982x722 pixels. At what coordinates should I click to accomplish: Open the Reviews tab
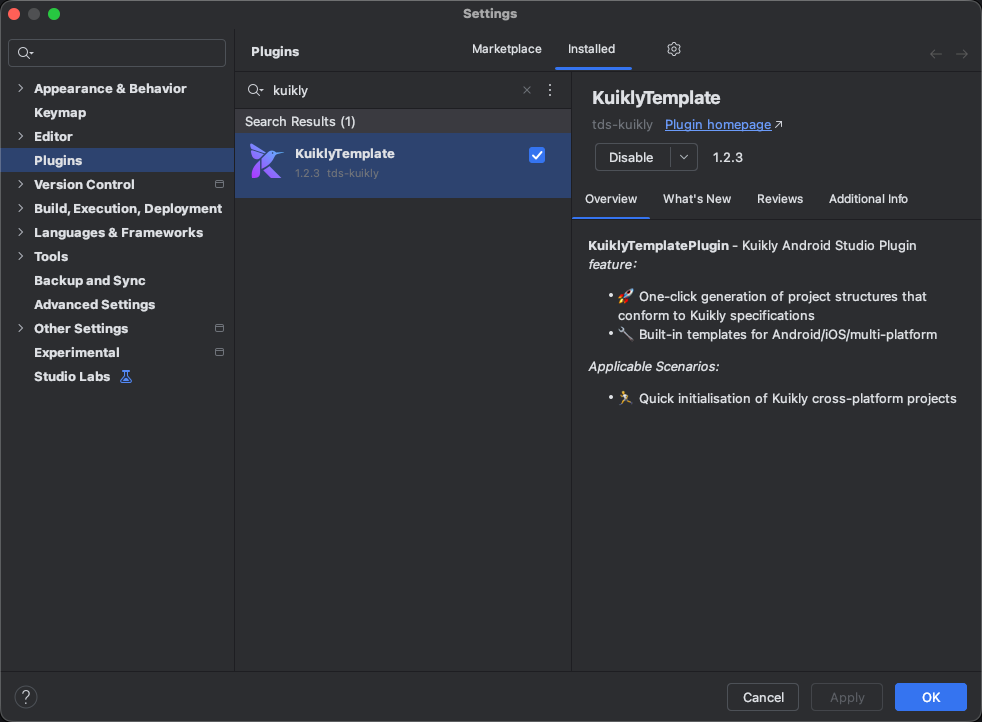[x=780, y=199]
